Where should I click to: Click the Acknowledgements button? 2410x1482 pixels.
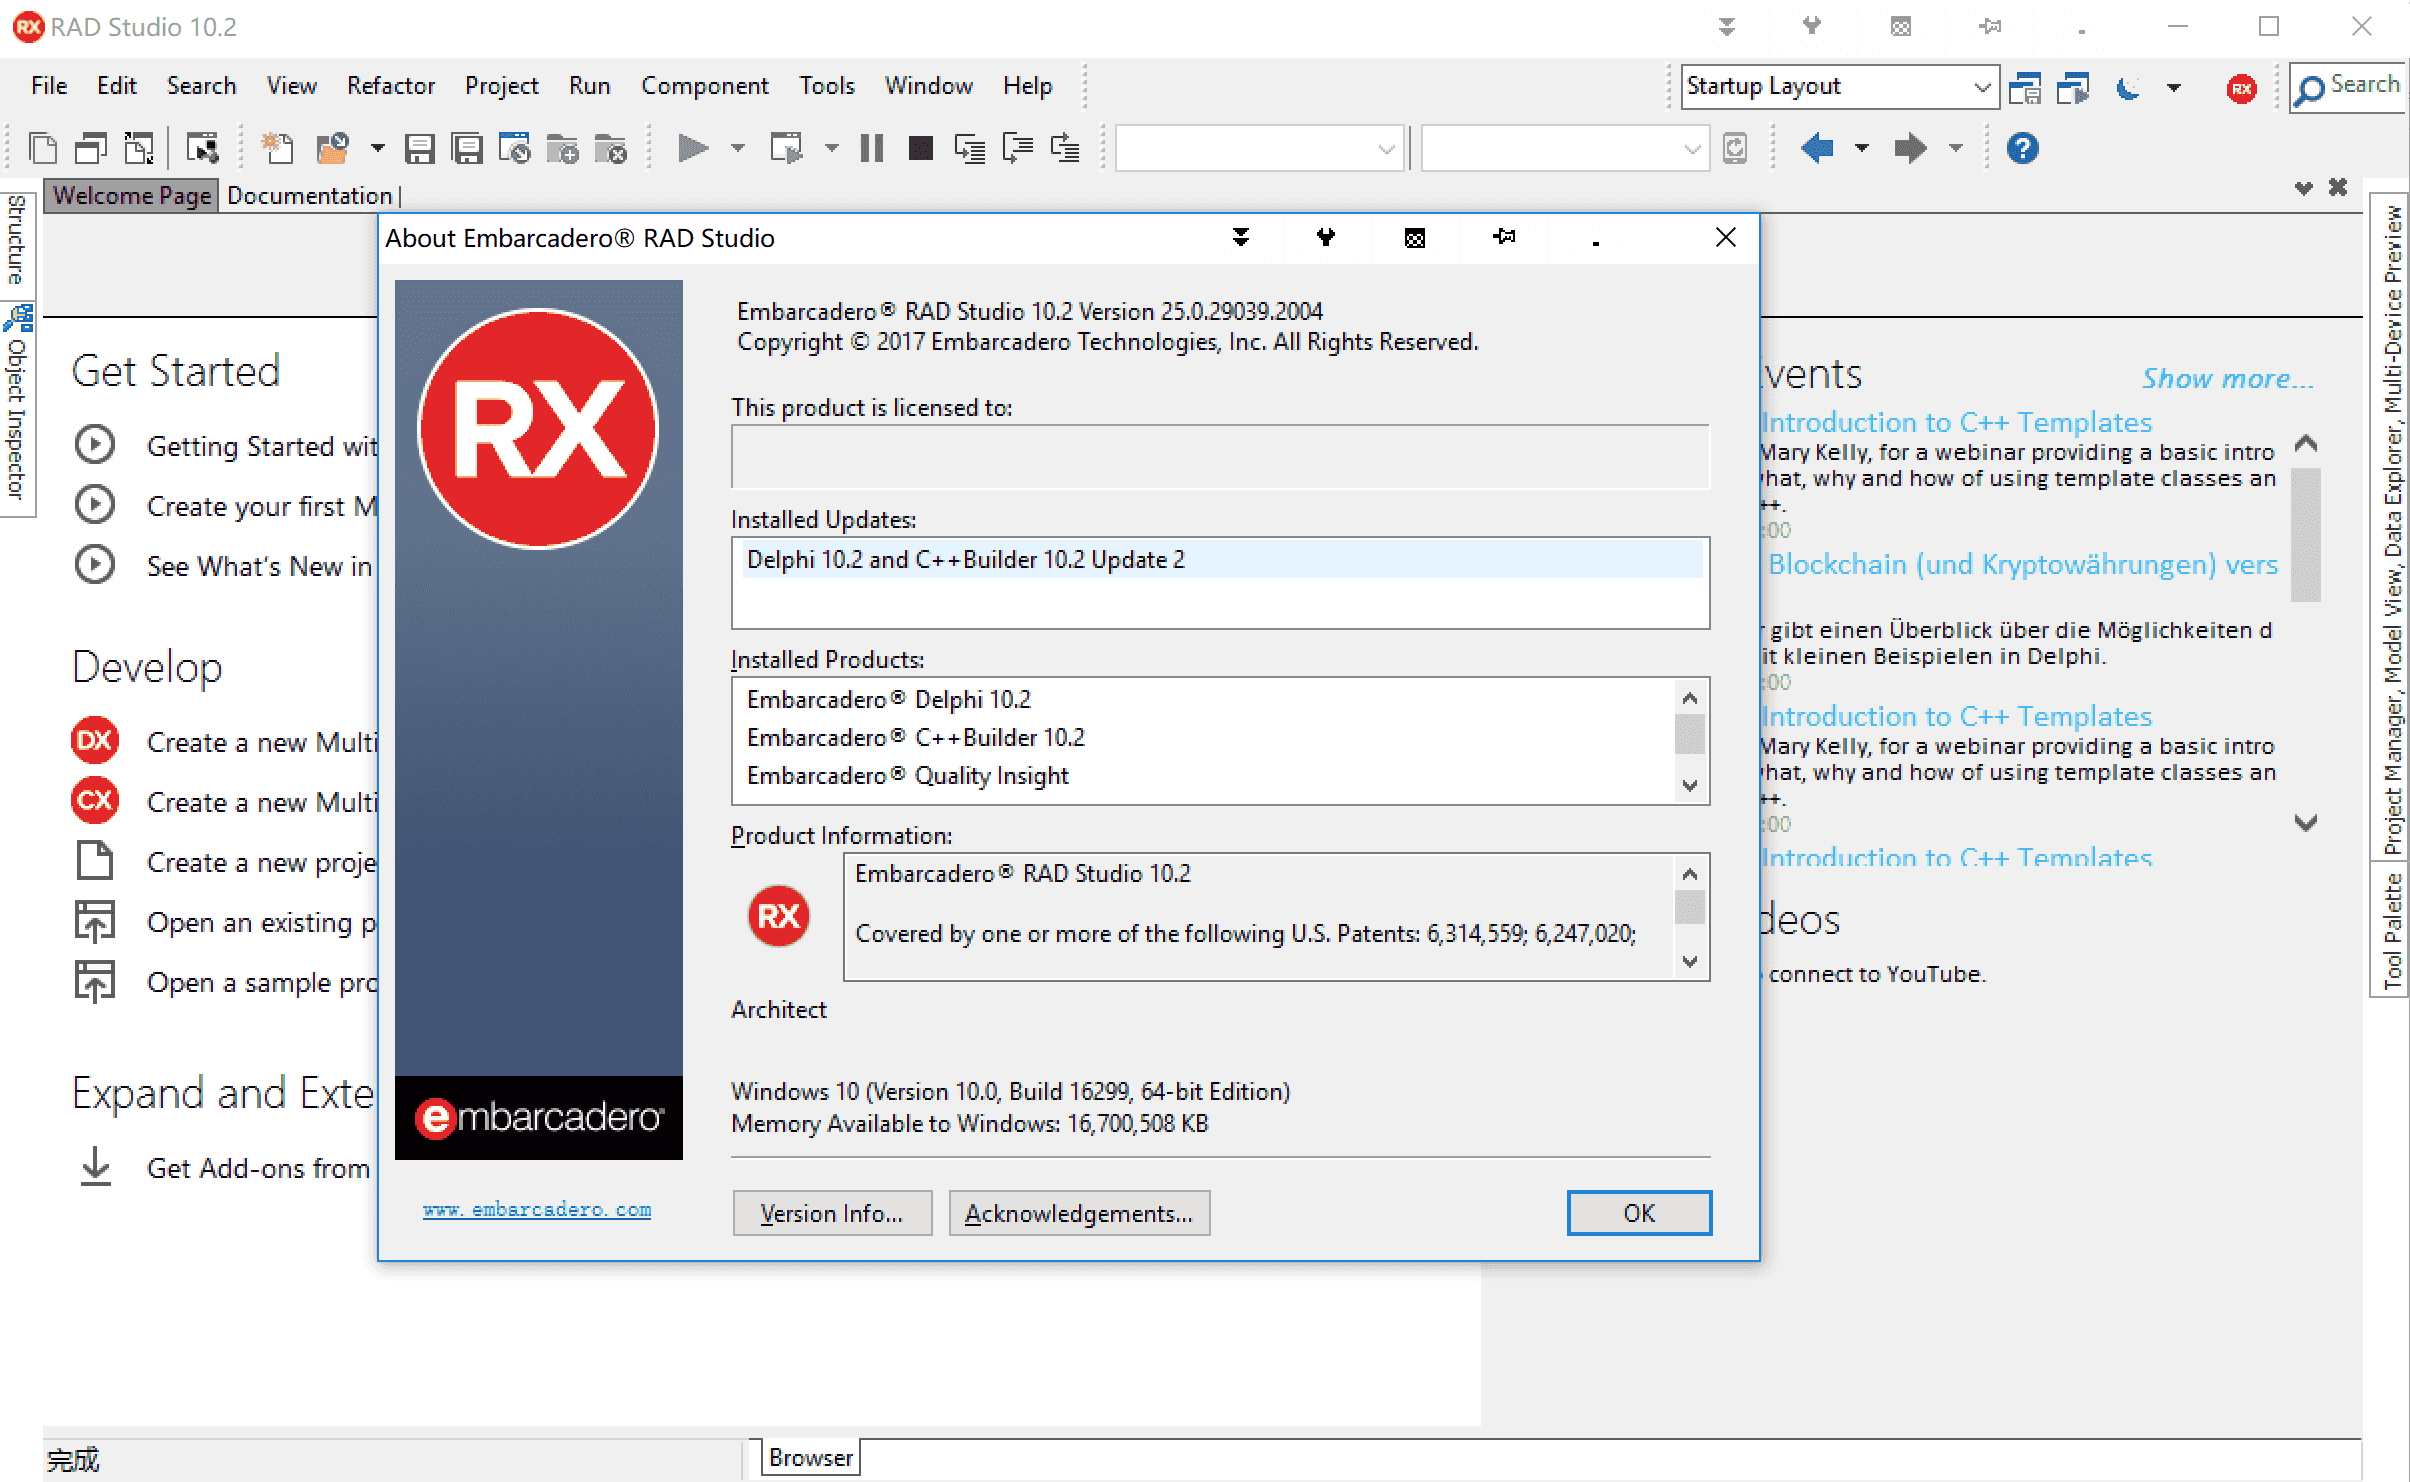pyautogui.click(x=1079, y=1213)
